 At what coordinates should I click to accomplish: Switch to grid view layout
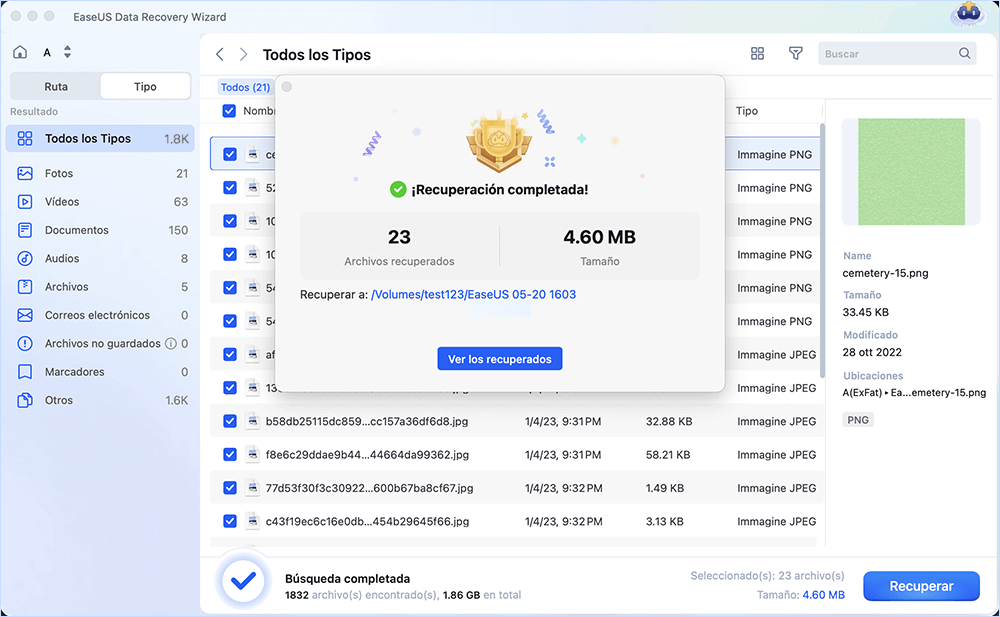coord(757,54)
